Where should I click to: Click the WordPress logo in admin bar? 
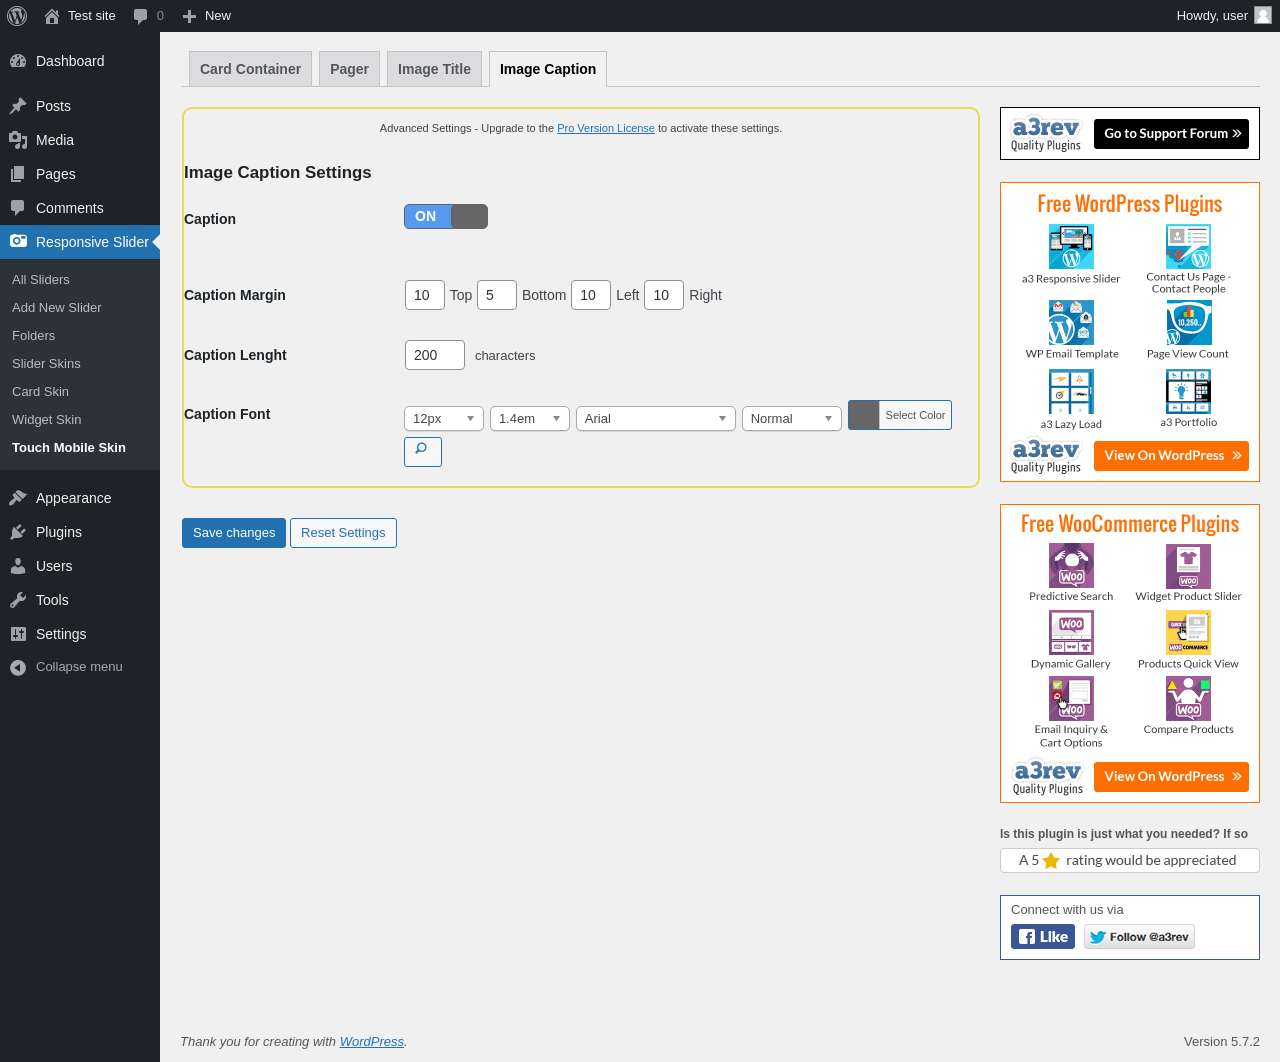[17, 16]
